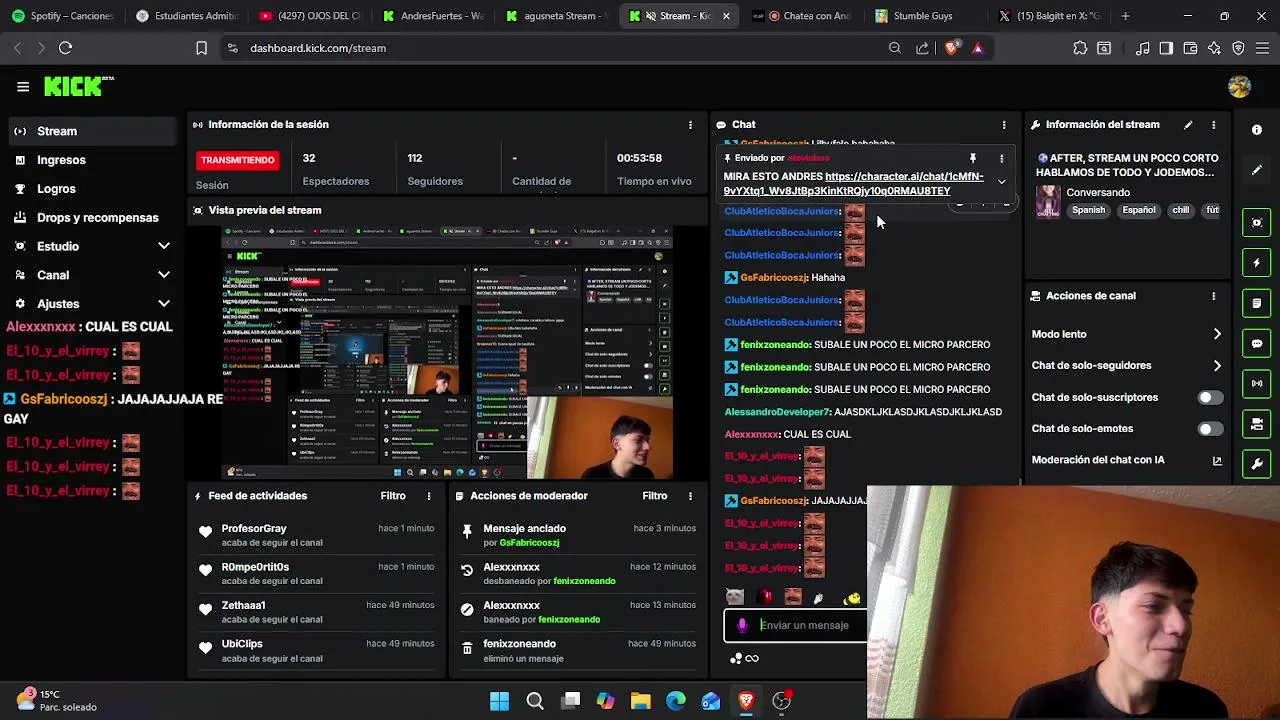Open pinned message three-dot menu
Screen dimensions: 1280x720
1001,158
